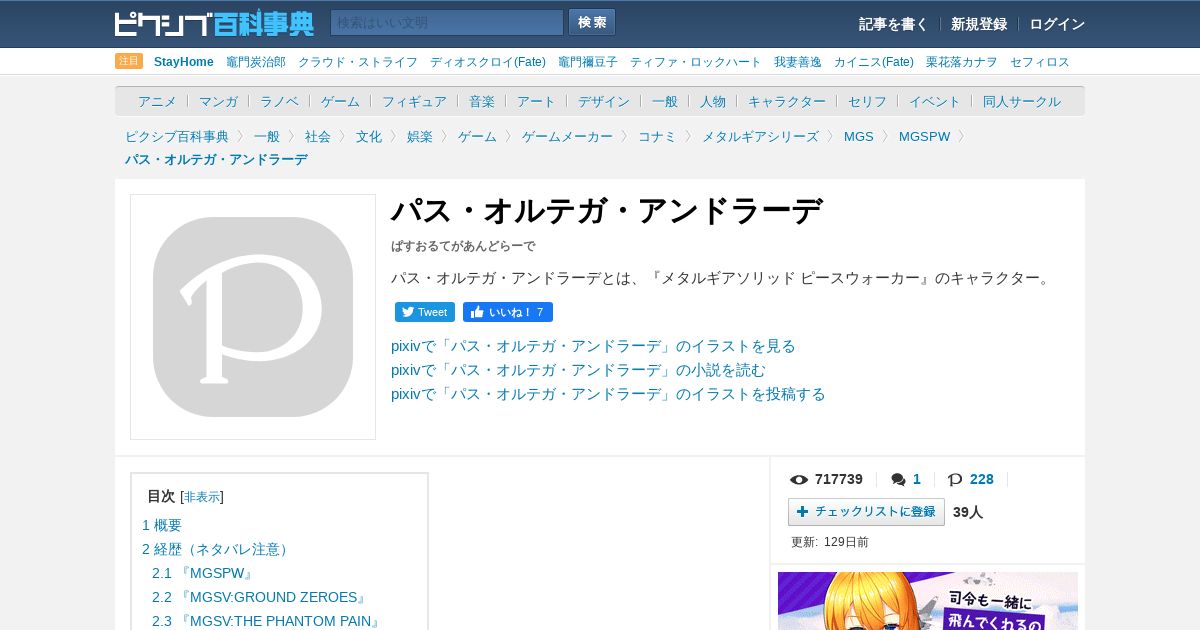Jump to section 2.3 MGSV:THE PHANTOM PAIN

[x=267, y=621]
